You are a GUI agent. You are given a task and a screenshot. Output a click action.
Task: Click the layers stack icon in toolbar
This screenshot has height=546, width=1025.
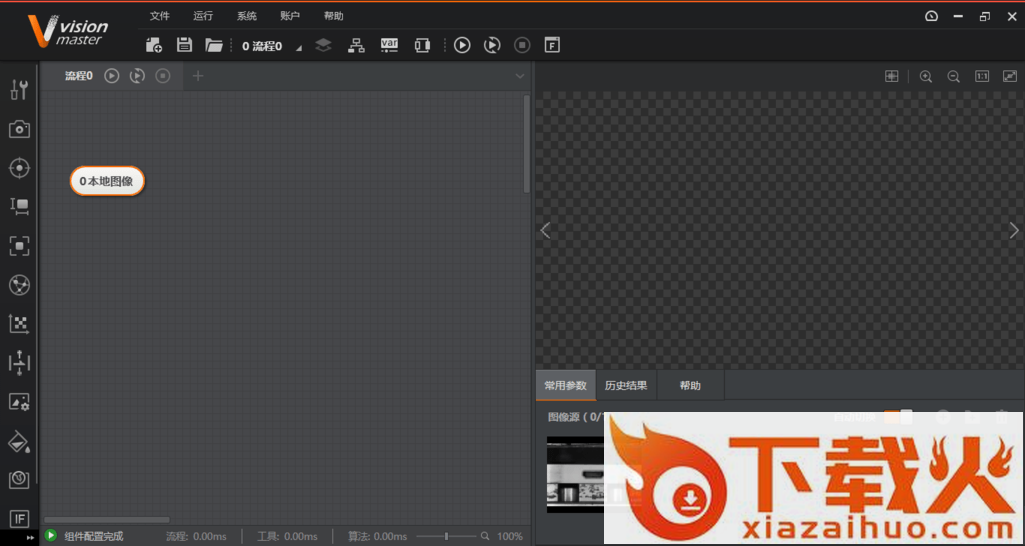[324, 45]
